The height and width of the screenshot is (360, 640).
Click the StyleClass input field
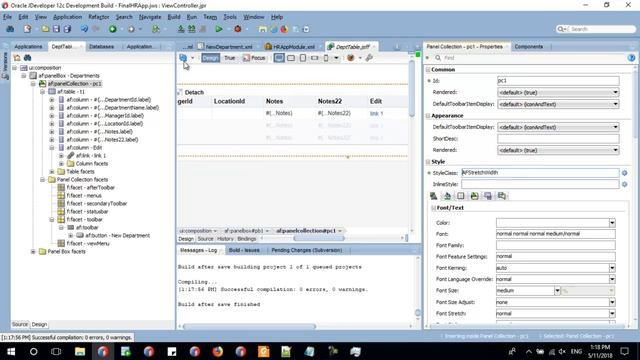tap(540, 173)
